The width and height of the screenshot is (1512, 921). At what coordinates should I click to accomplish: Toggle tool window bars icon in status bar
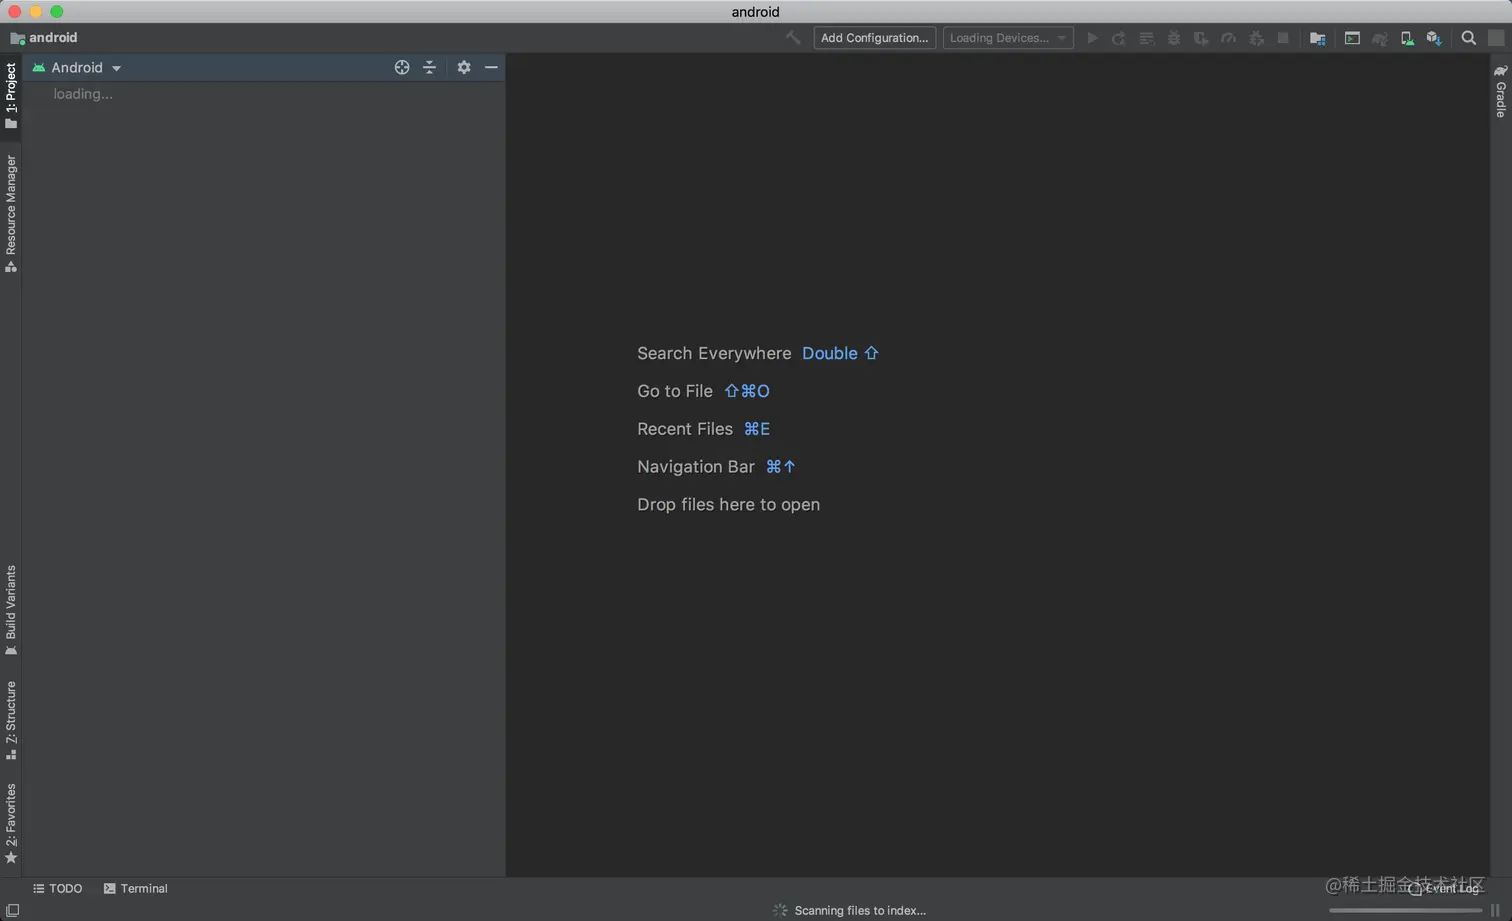pyautogui.click(x=12, y=910)
